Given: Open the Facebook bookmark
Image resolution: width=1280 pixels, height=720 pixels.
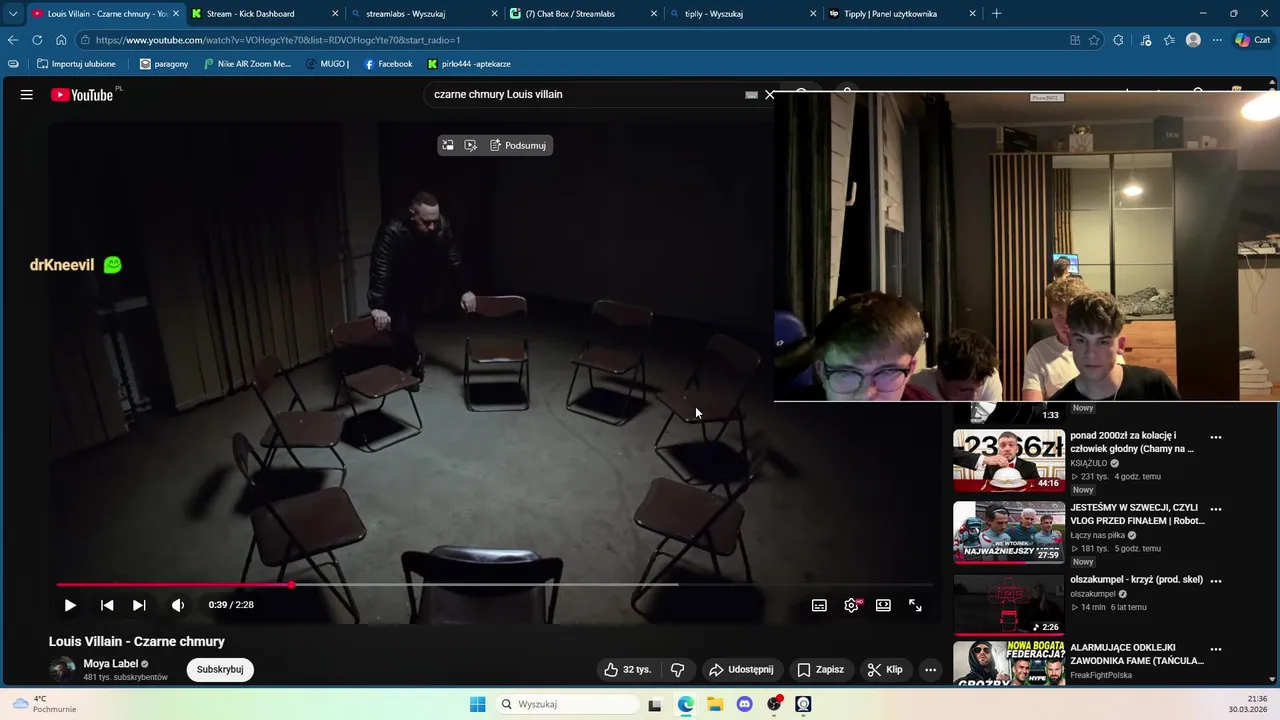Looking at the screenshot, I should (x=388, y=64).
